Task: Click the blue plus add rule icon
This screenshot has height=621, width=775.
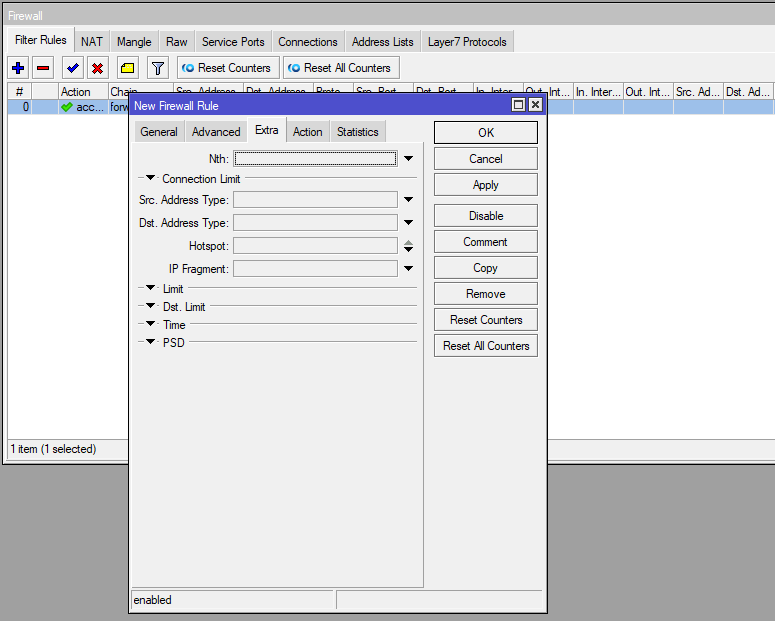Action: pyautogui.click(x=18, y=68)
